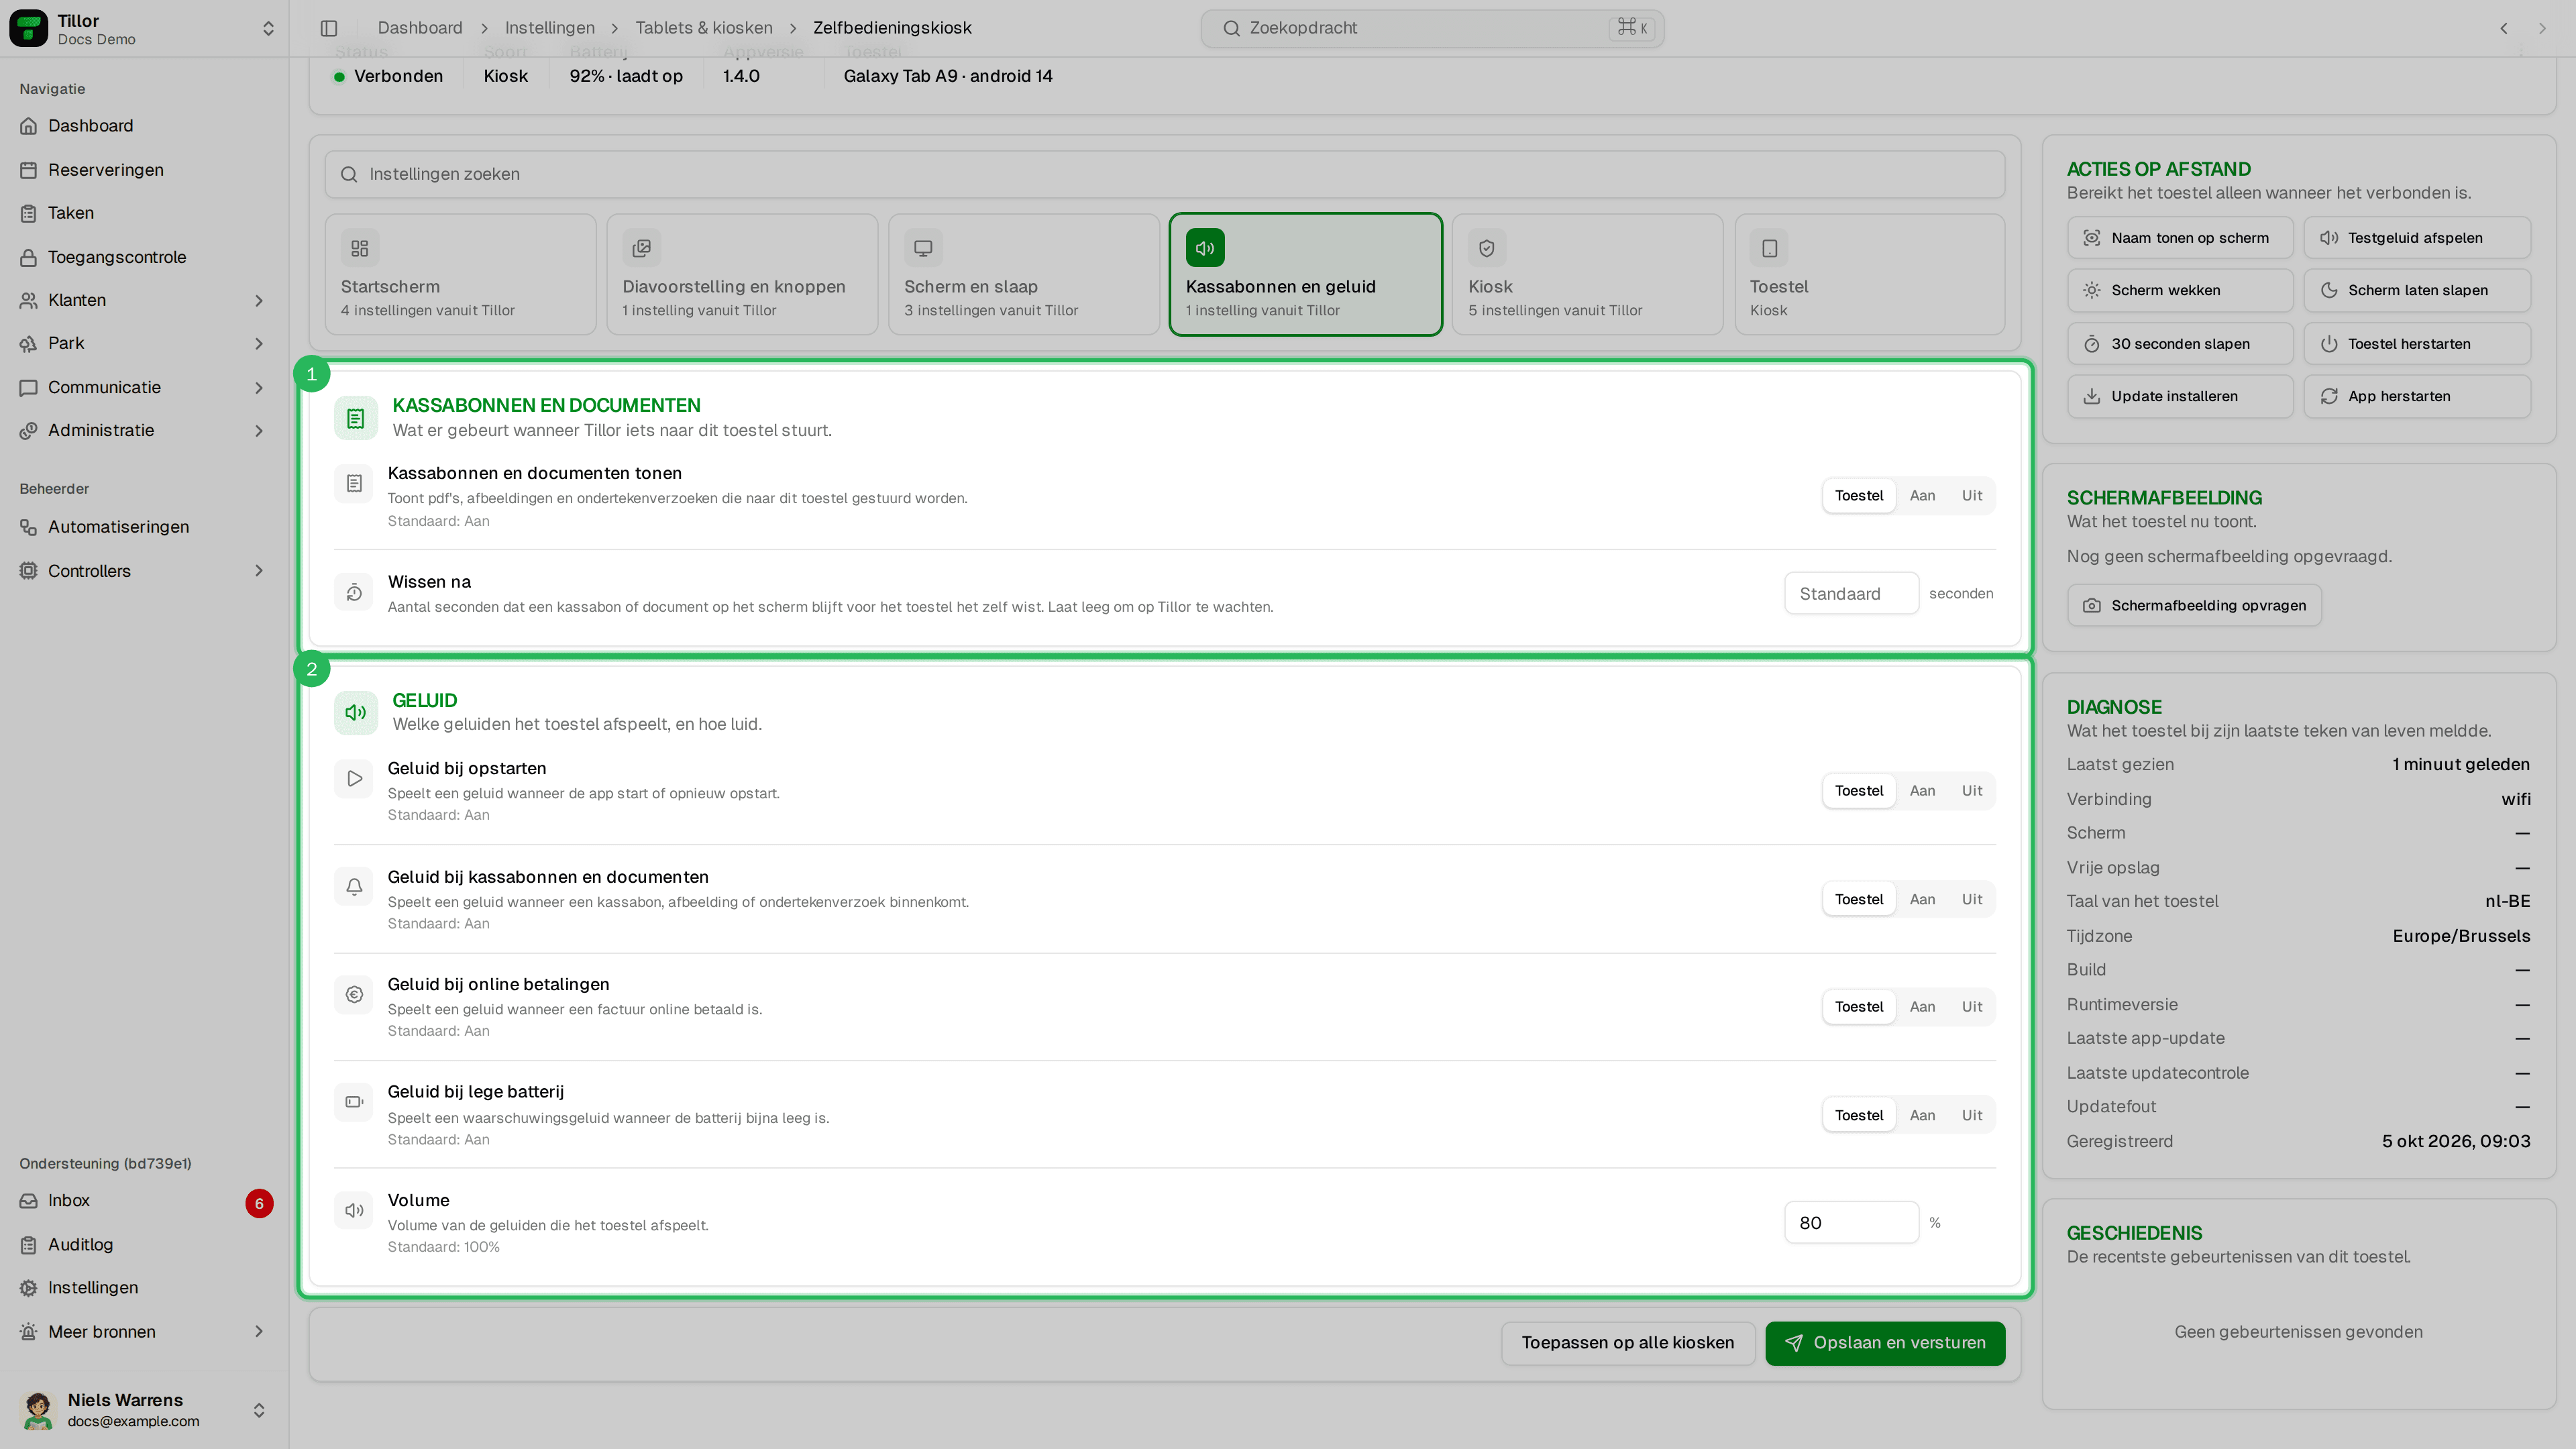The image size is (2576, 1449).
Task: Set Geluid bij kassabonnen en documenten to Aan
Action: tap(1922, 900)
